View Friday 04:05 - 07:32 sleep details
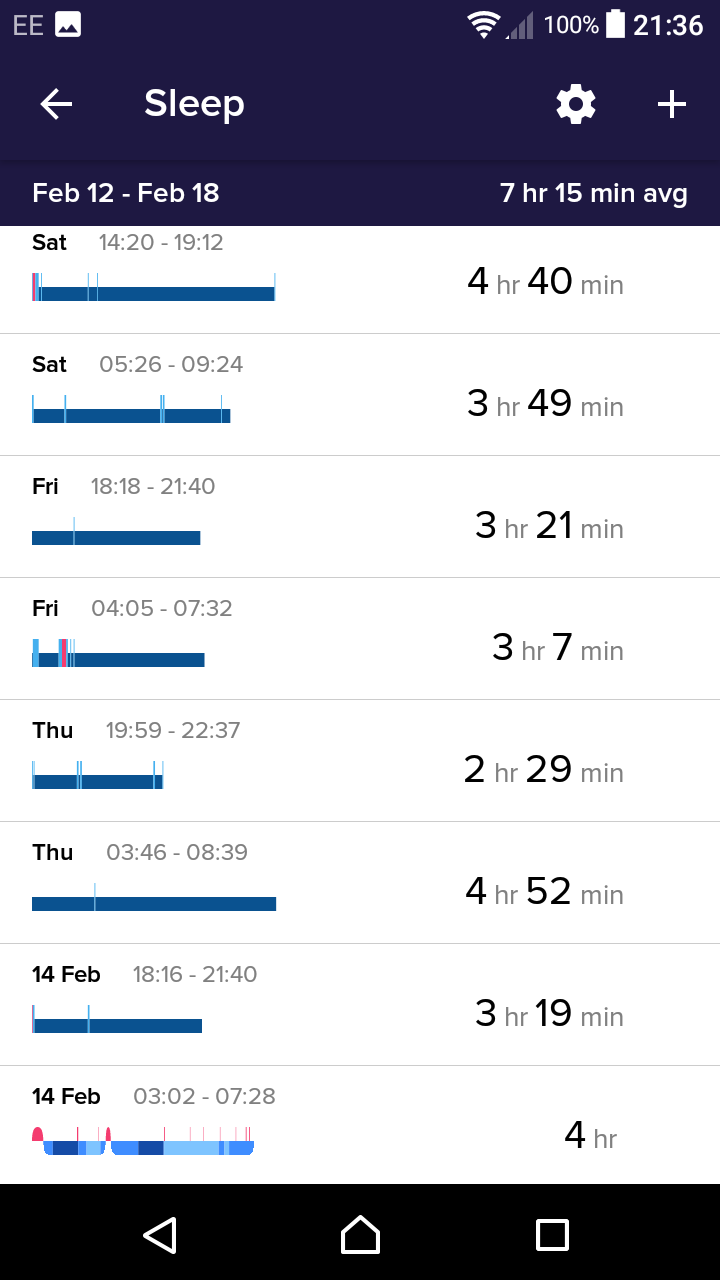The height and width of the screenshot is (1280, 720). 360,639
